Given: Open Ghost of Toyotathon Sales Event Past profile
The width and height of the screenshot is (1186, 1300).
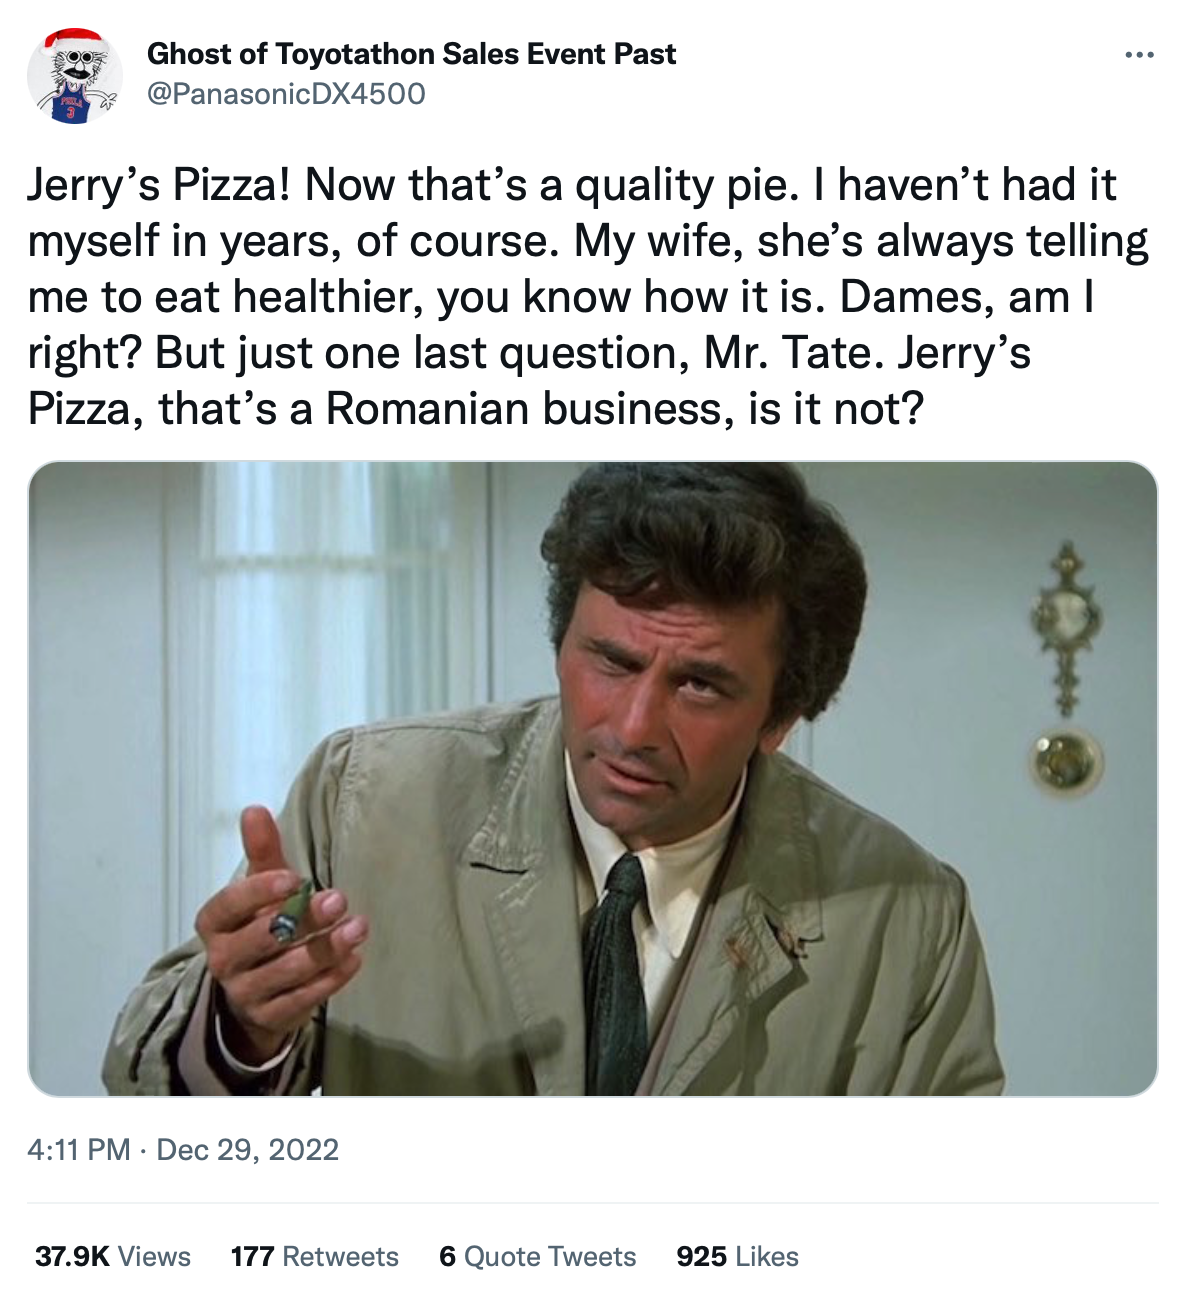Looking at the screenshot, I should 411,54.
